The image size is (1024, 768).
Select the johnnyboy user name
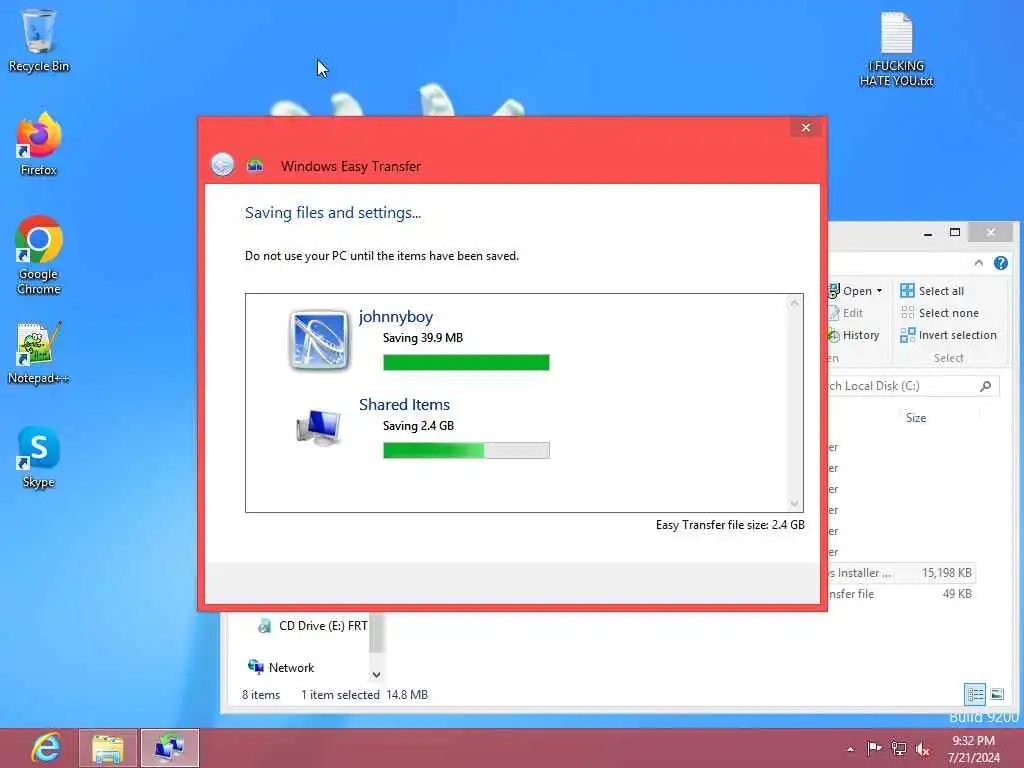[396, 317]
